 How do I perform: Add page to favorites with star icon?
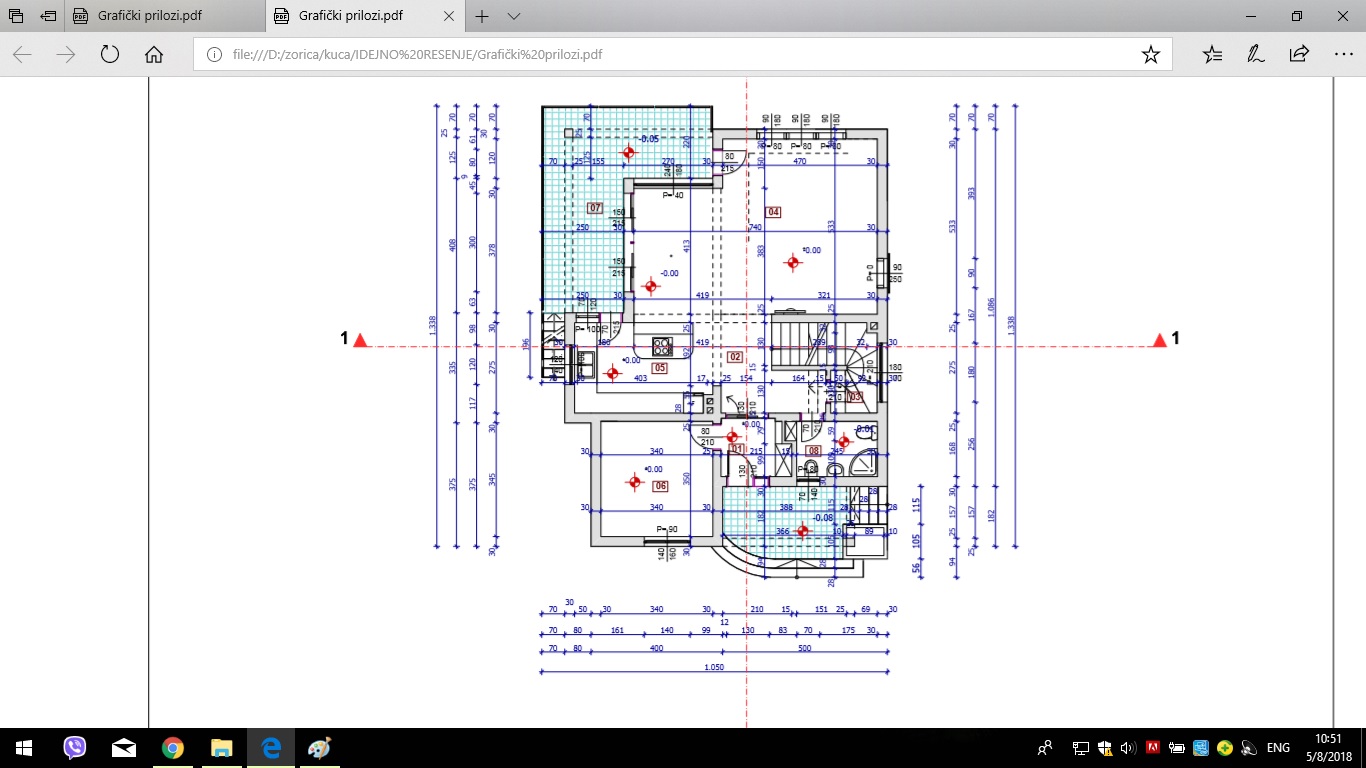[x=1150, y=55]
